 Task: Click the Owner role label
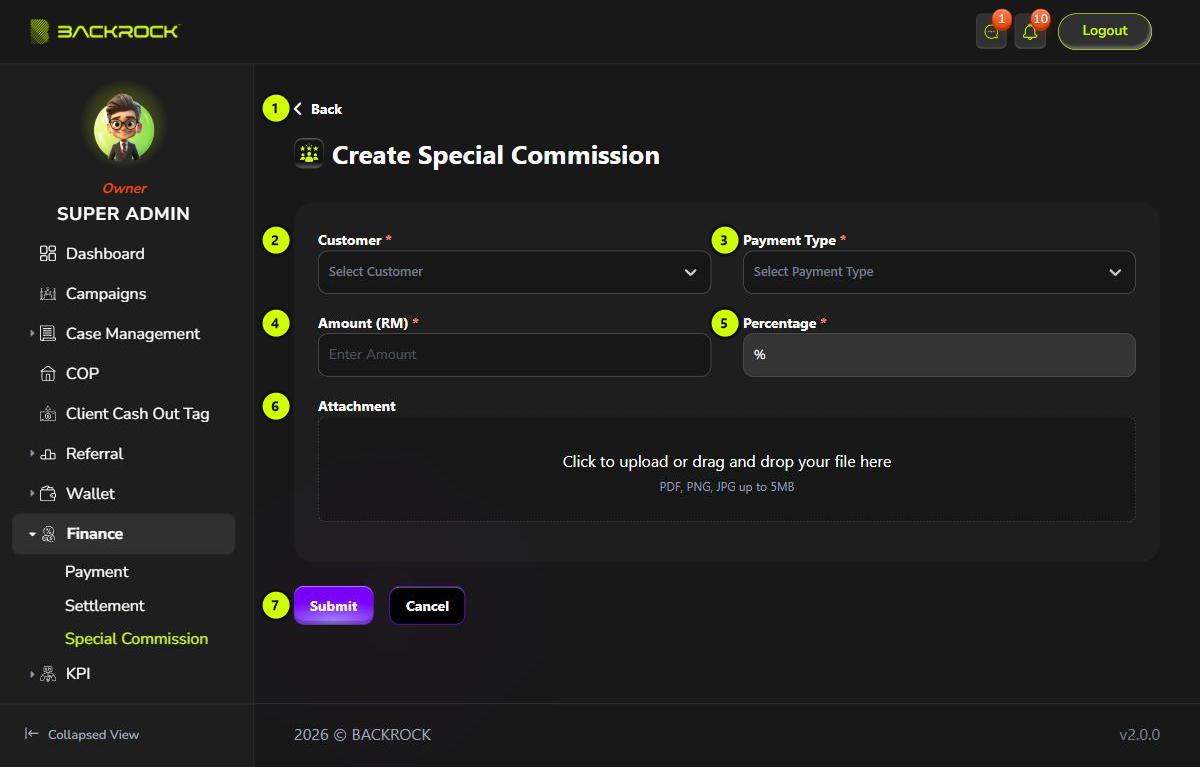coord(124,188)
